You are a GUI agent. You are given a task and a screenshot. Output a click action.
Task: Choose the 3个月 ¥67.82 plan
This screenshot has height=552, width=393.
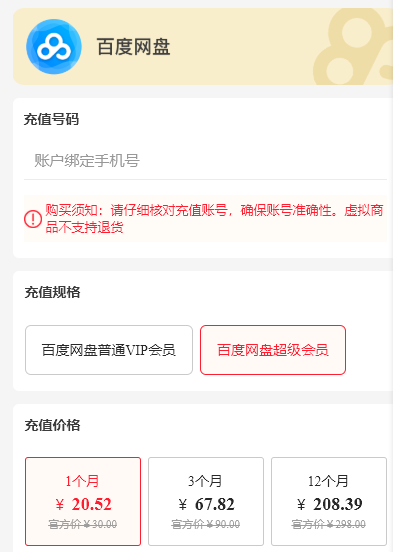[x=206, y=501]
